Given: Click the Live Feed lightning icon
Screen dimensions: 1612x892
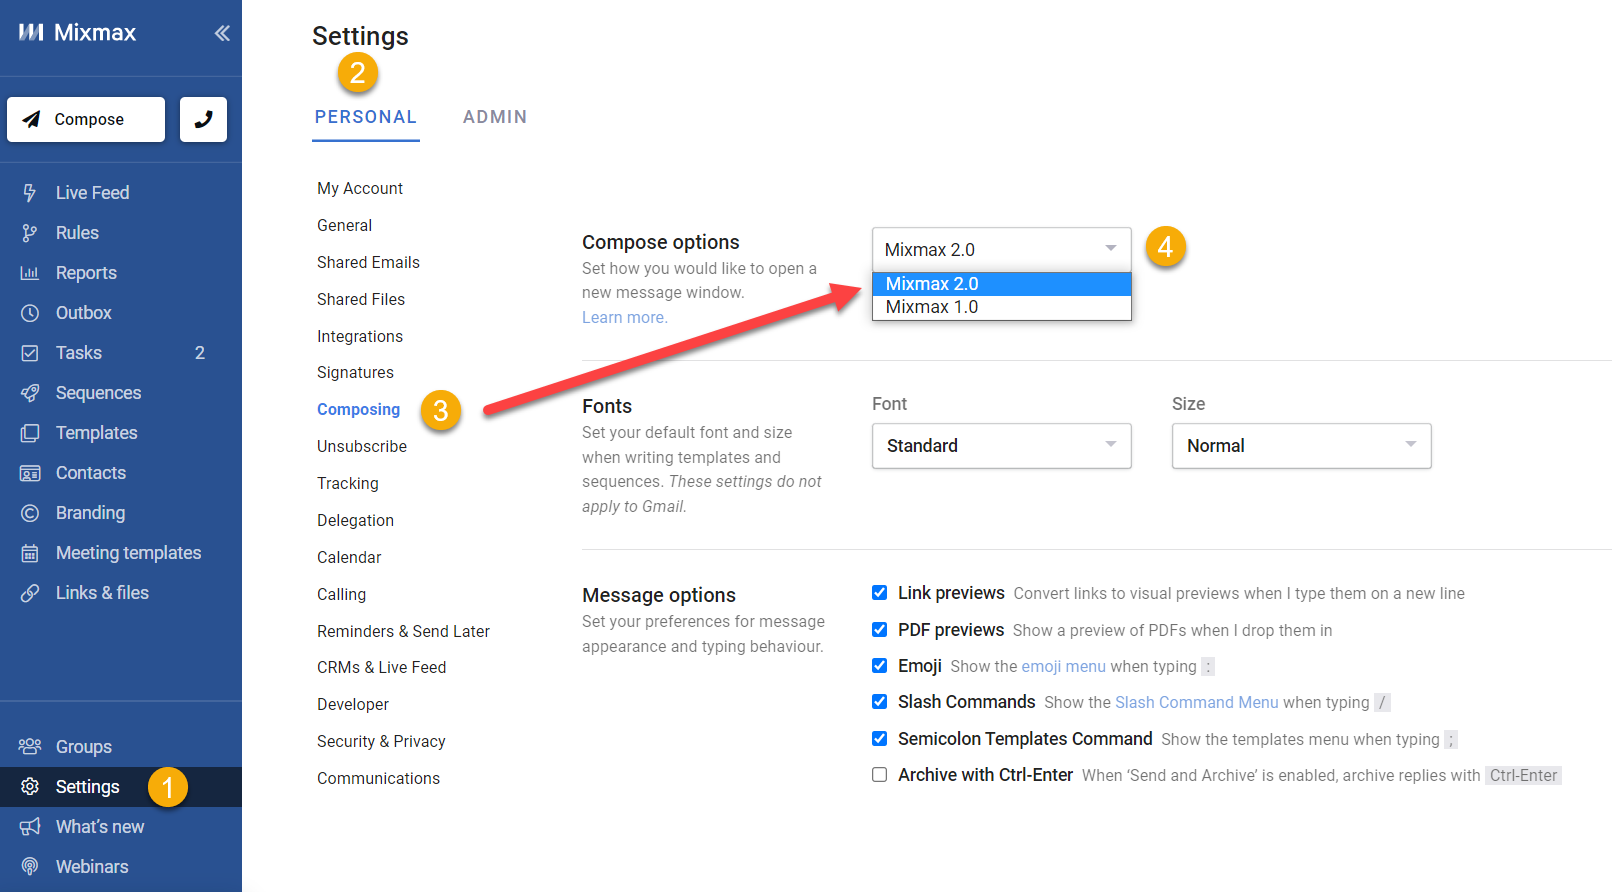Looking at the screenshot, I should pos(30,193).
